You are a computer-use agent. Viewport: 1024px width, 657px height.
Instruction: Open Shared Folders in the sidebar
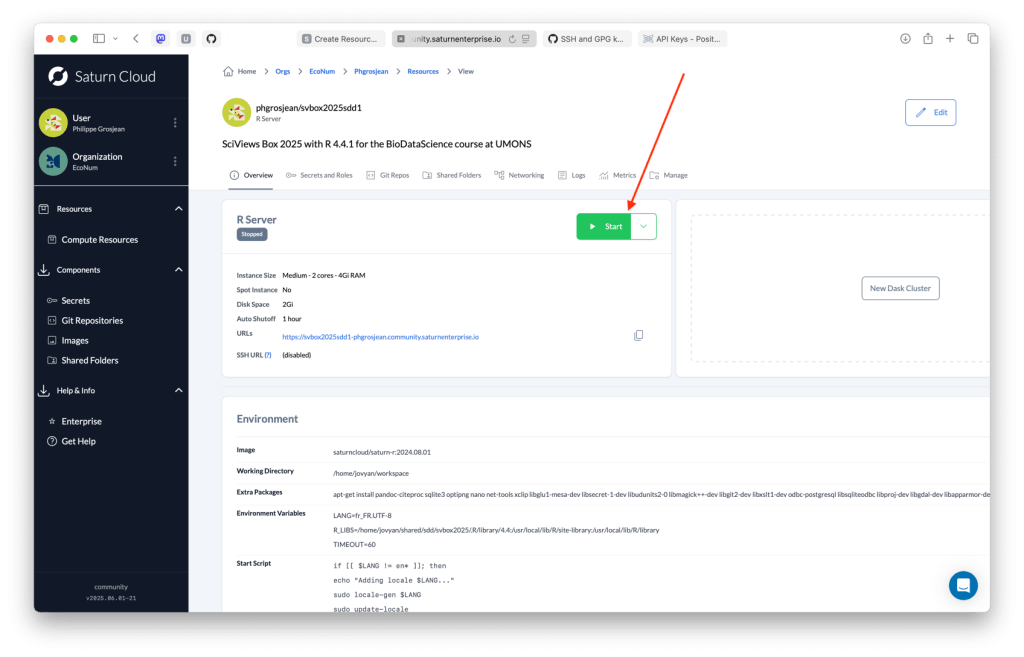coord(83,361)
